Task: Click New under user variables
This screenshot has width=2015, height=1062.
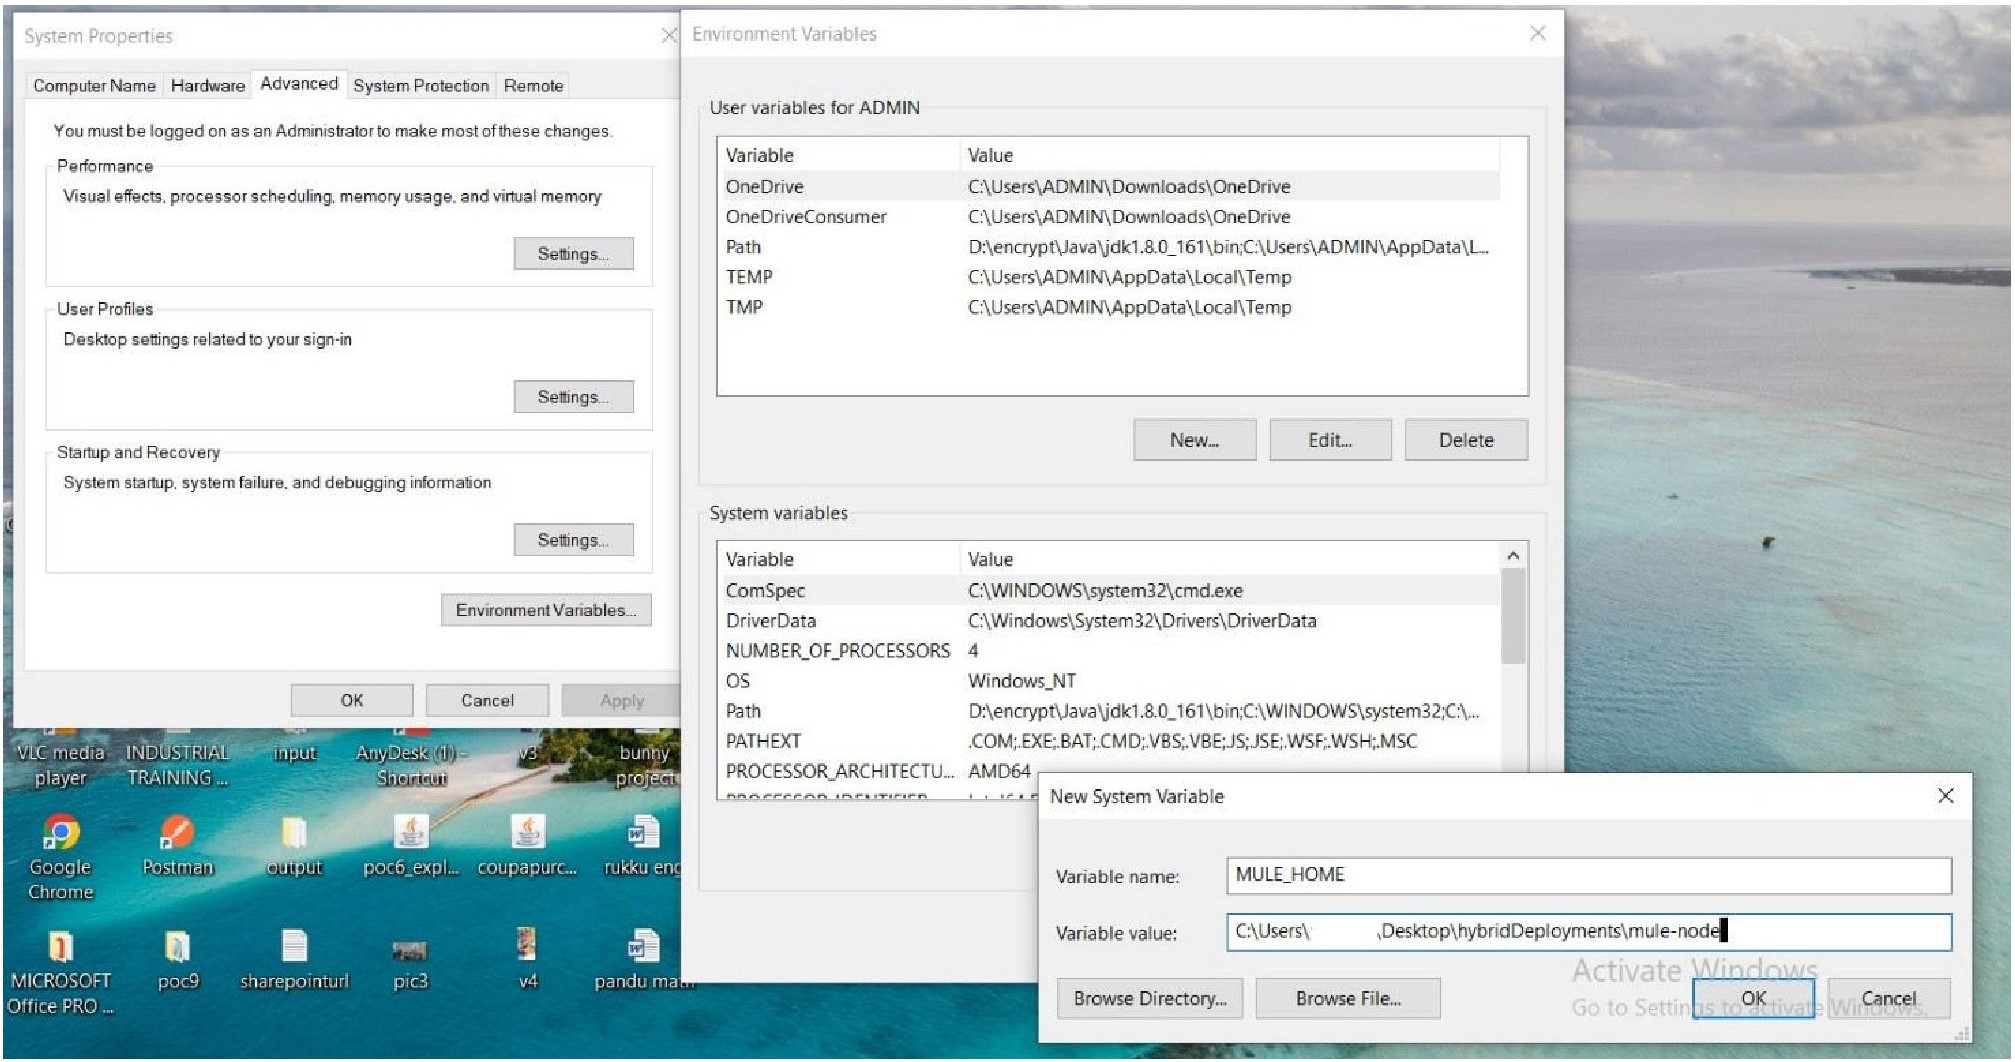Action: [1194, 440]
